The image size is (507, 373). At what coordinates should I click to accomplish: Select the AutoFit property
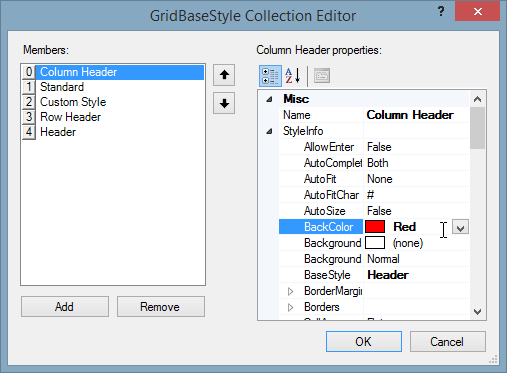pyautogui.click(x=320, y=179)
